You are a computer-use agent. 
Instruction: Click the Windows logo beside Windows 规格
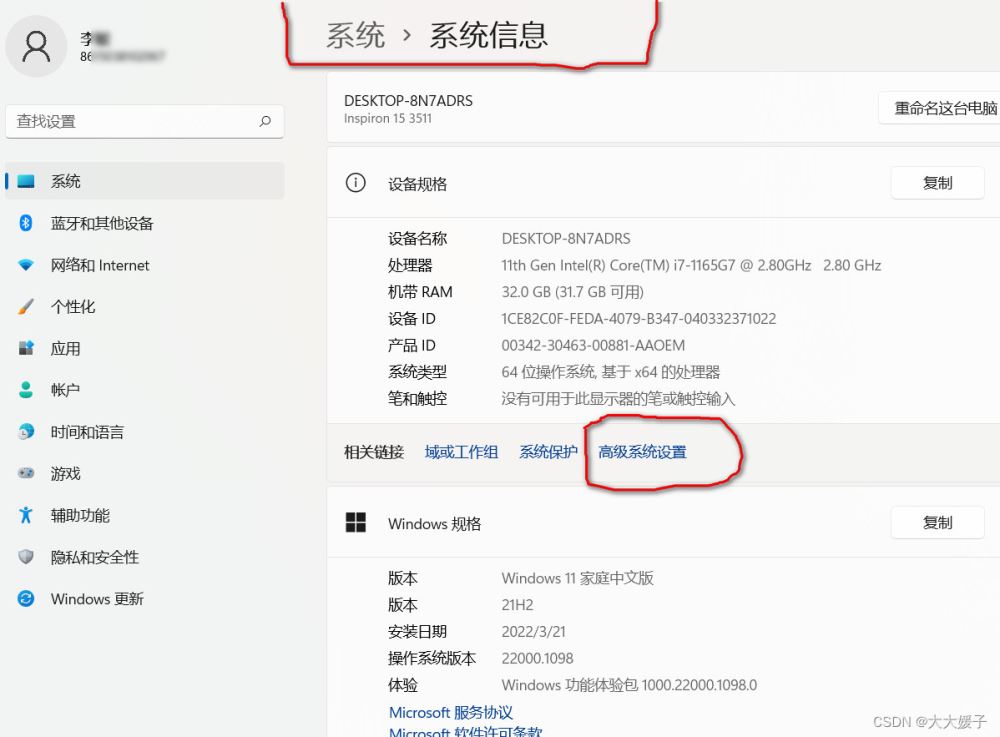point(355,523)
